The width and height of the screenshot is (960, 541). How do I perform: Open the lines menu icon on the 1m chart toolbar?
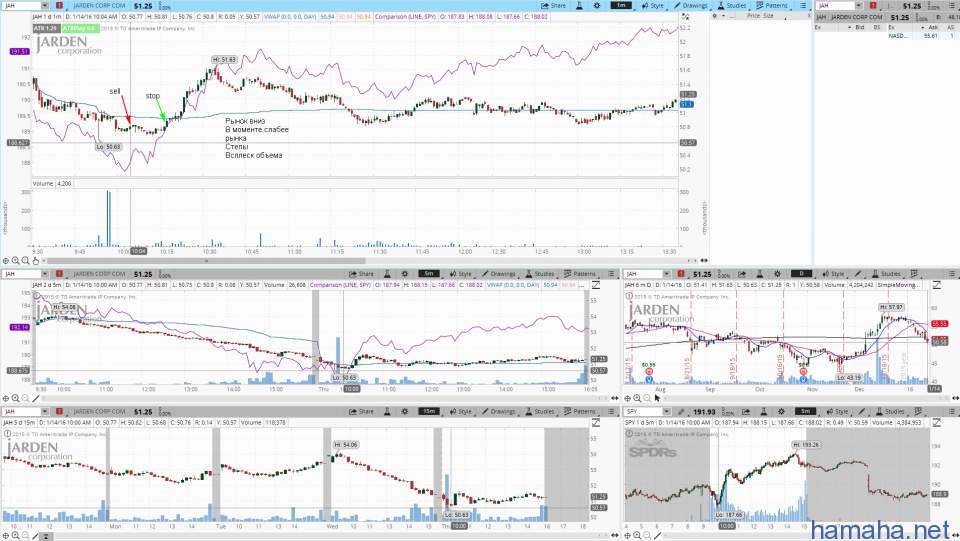[803, 6]
